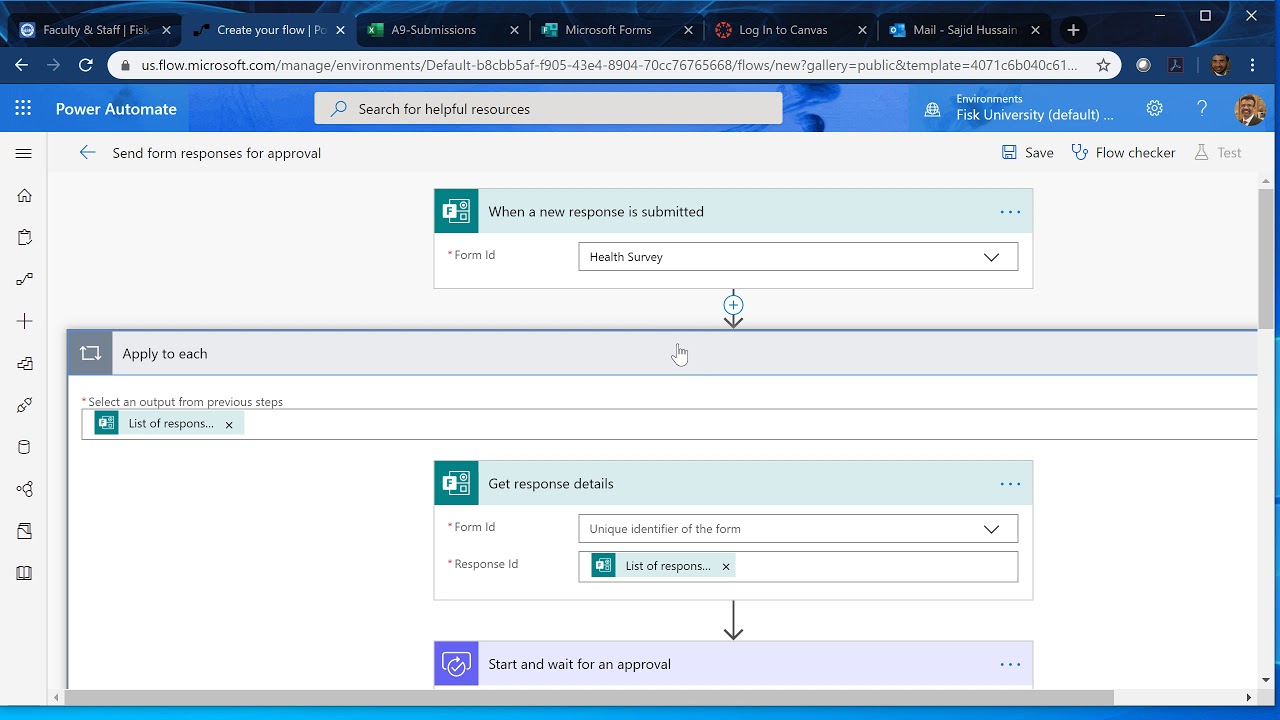This screenshot has height=720, width=1280.
Task: Open Action items clipboard icon in sidebar
Action: point(24,237)
